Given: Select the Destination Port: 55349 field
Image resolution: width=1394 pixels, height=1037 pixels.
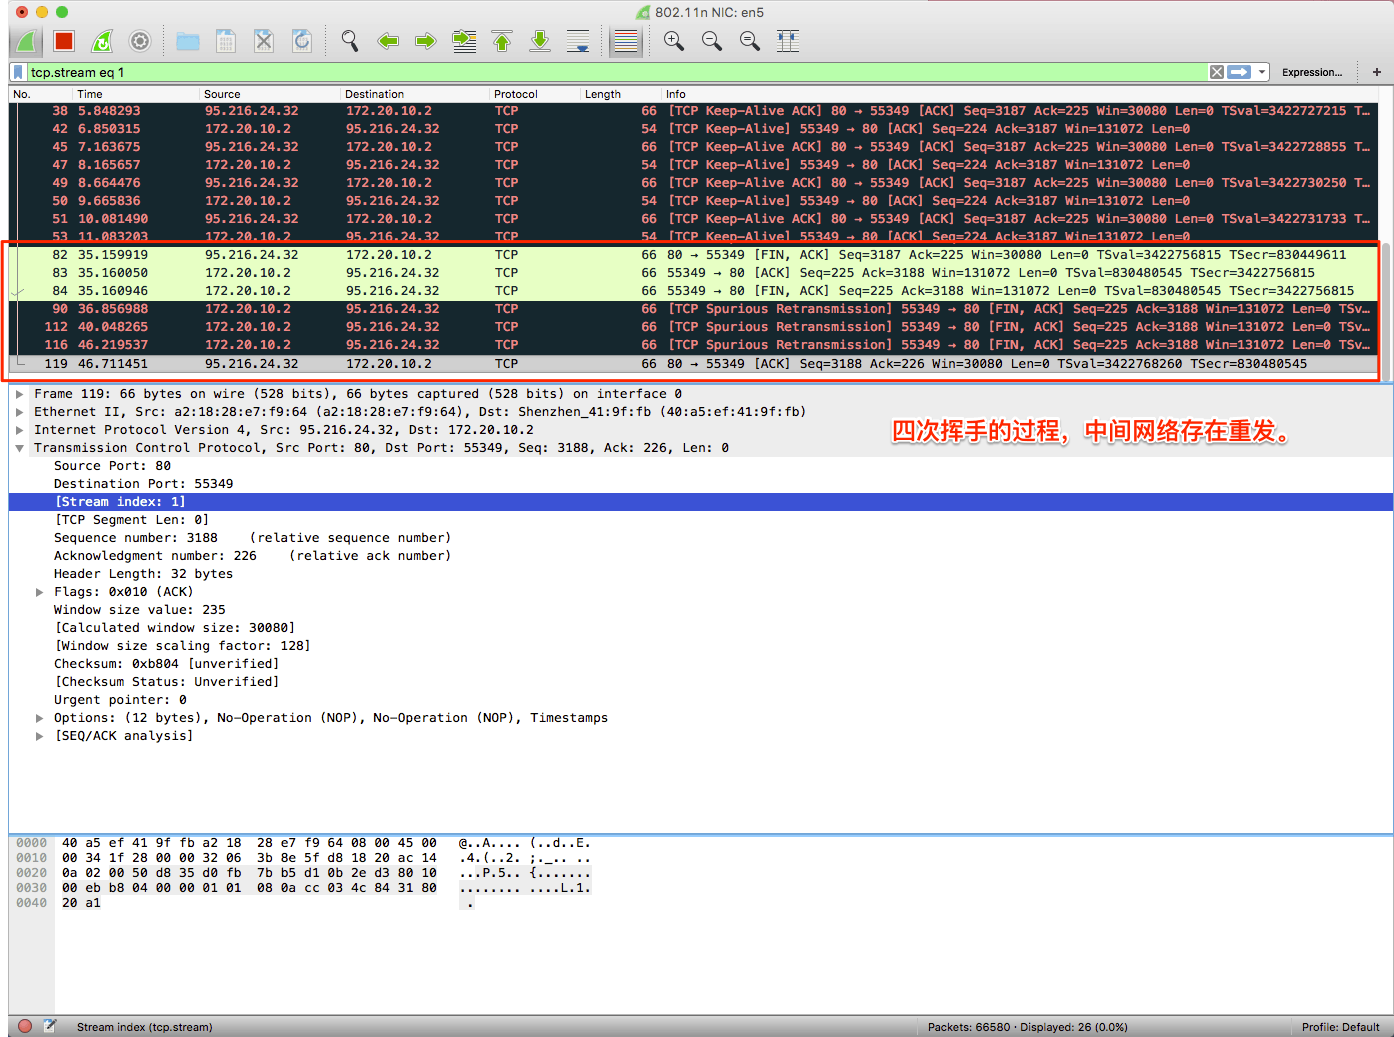Looking at the screenshot, I should click(x=700, y=484).
